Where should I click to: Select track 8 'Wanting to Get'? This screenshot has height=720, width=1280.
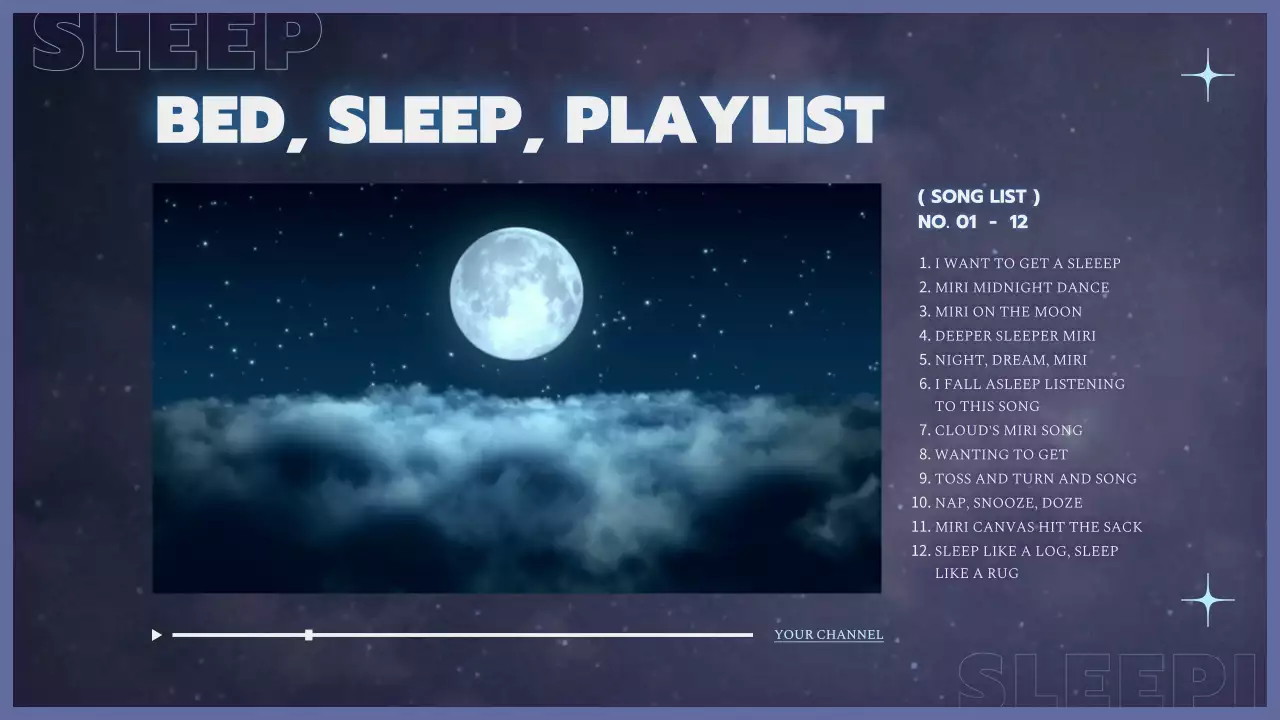[x=1001, y=454]
